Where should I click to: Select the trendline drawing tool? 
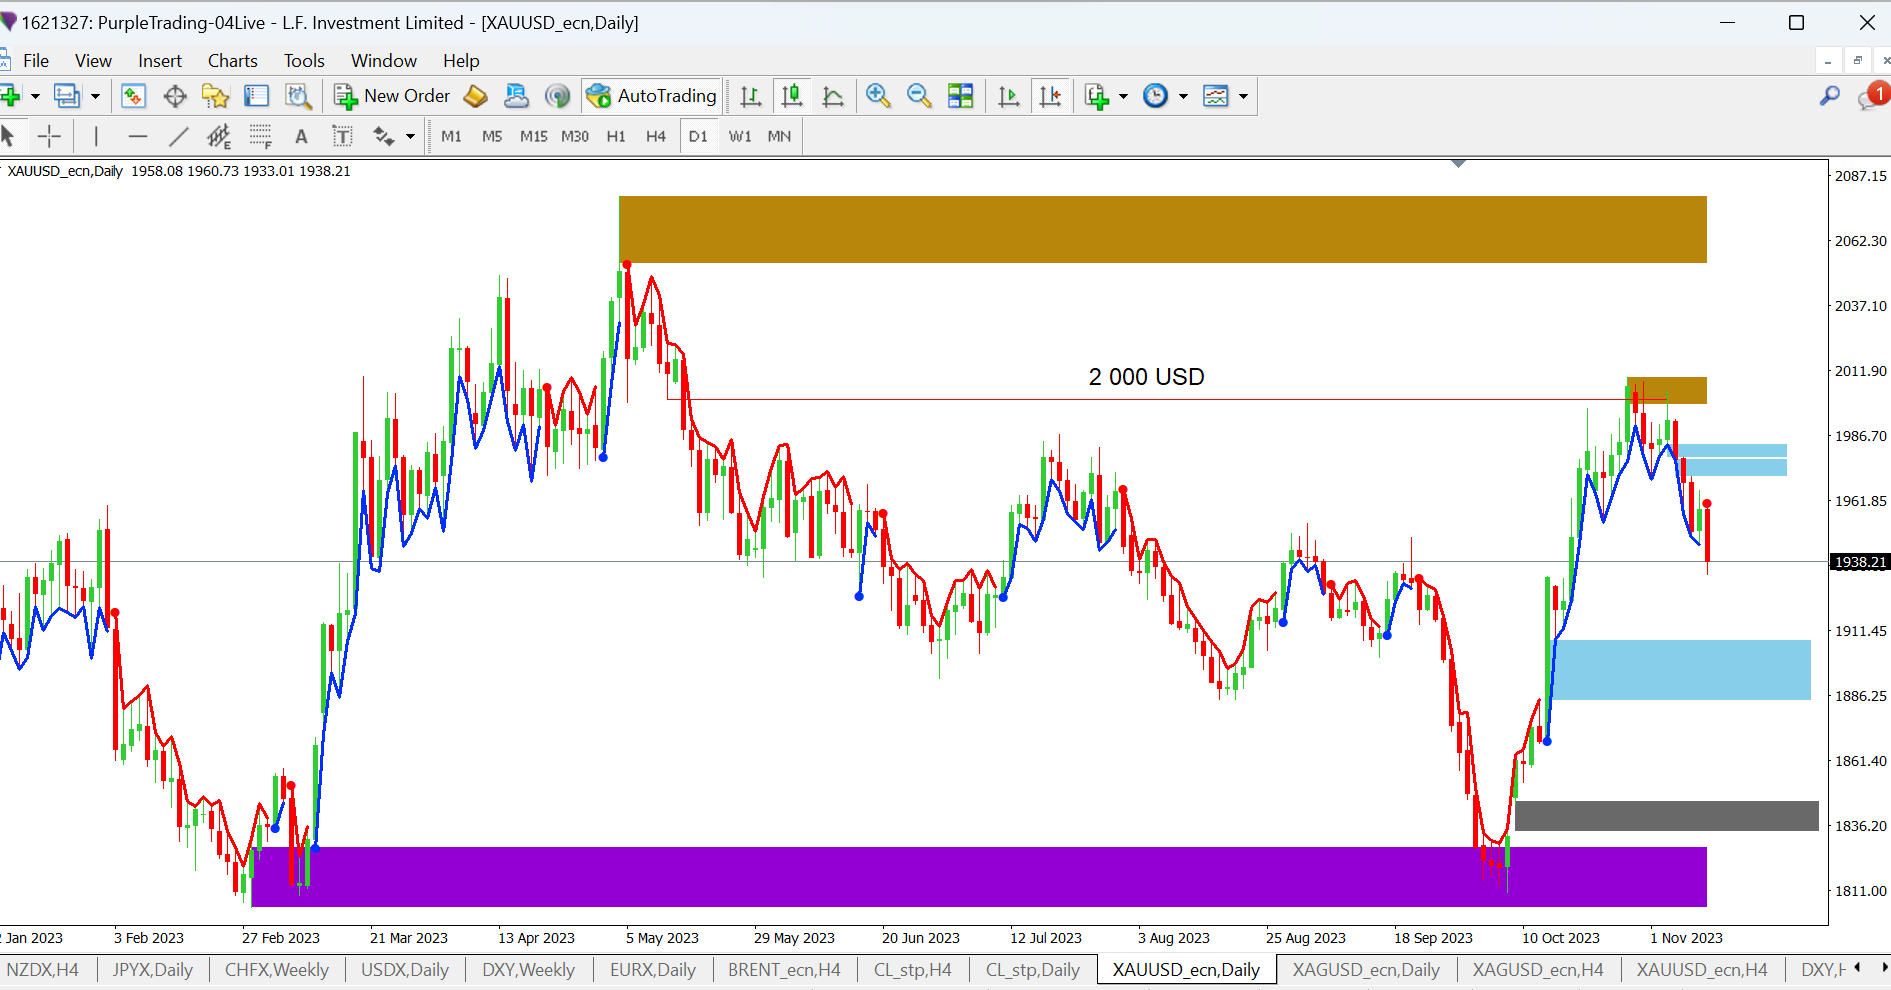(x=179, y=136)
